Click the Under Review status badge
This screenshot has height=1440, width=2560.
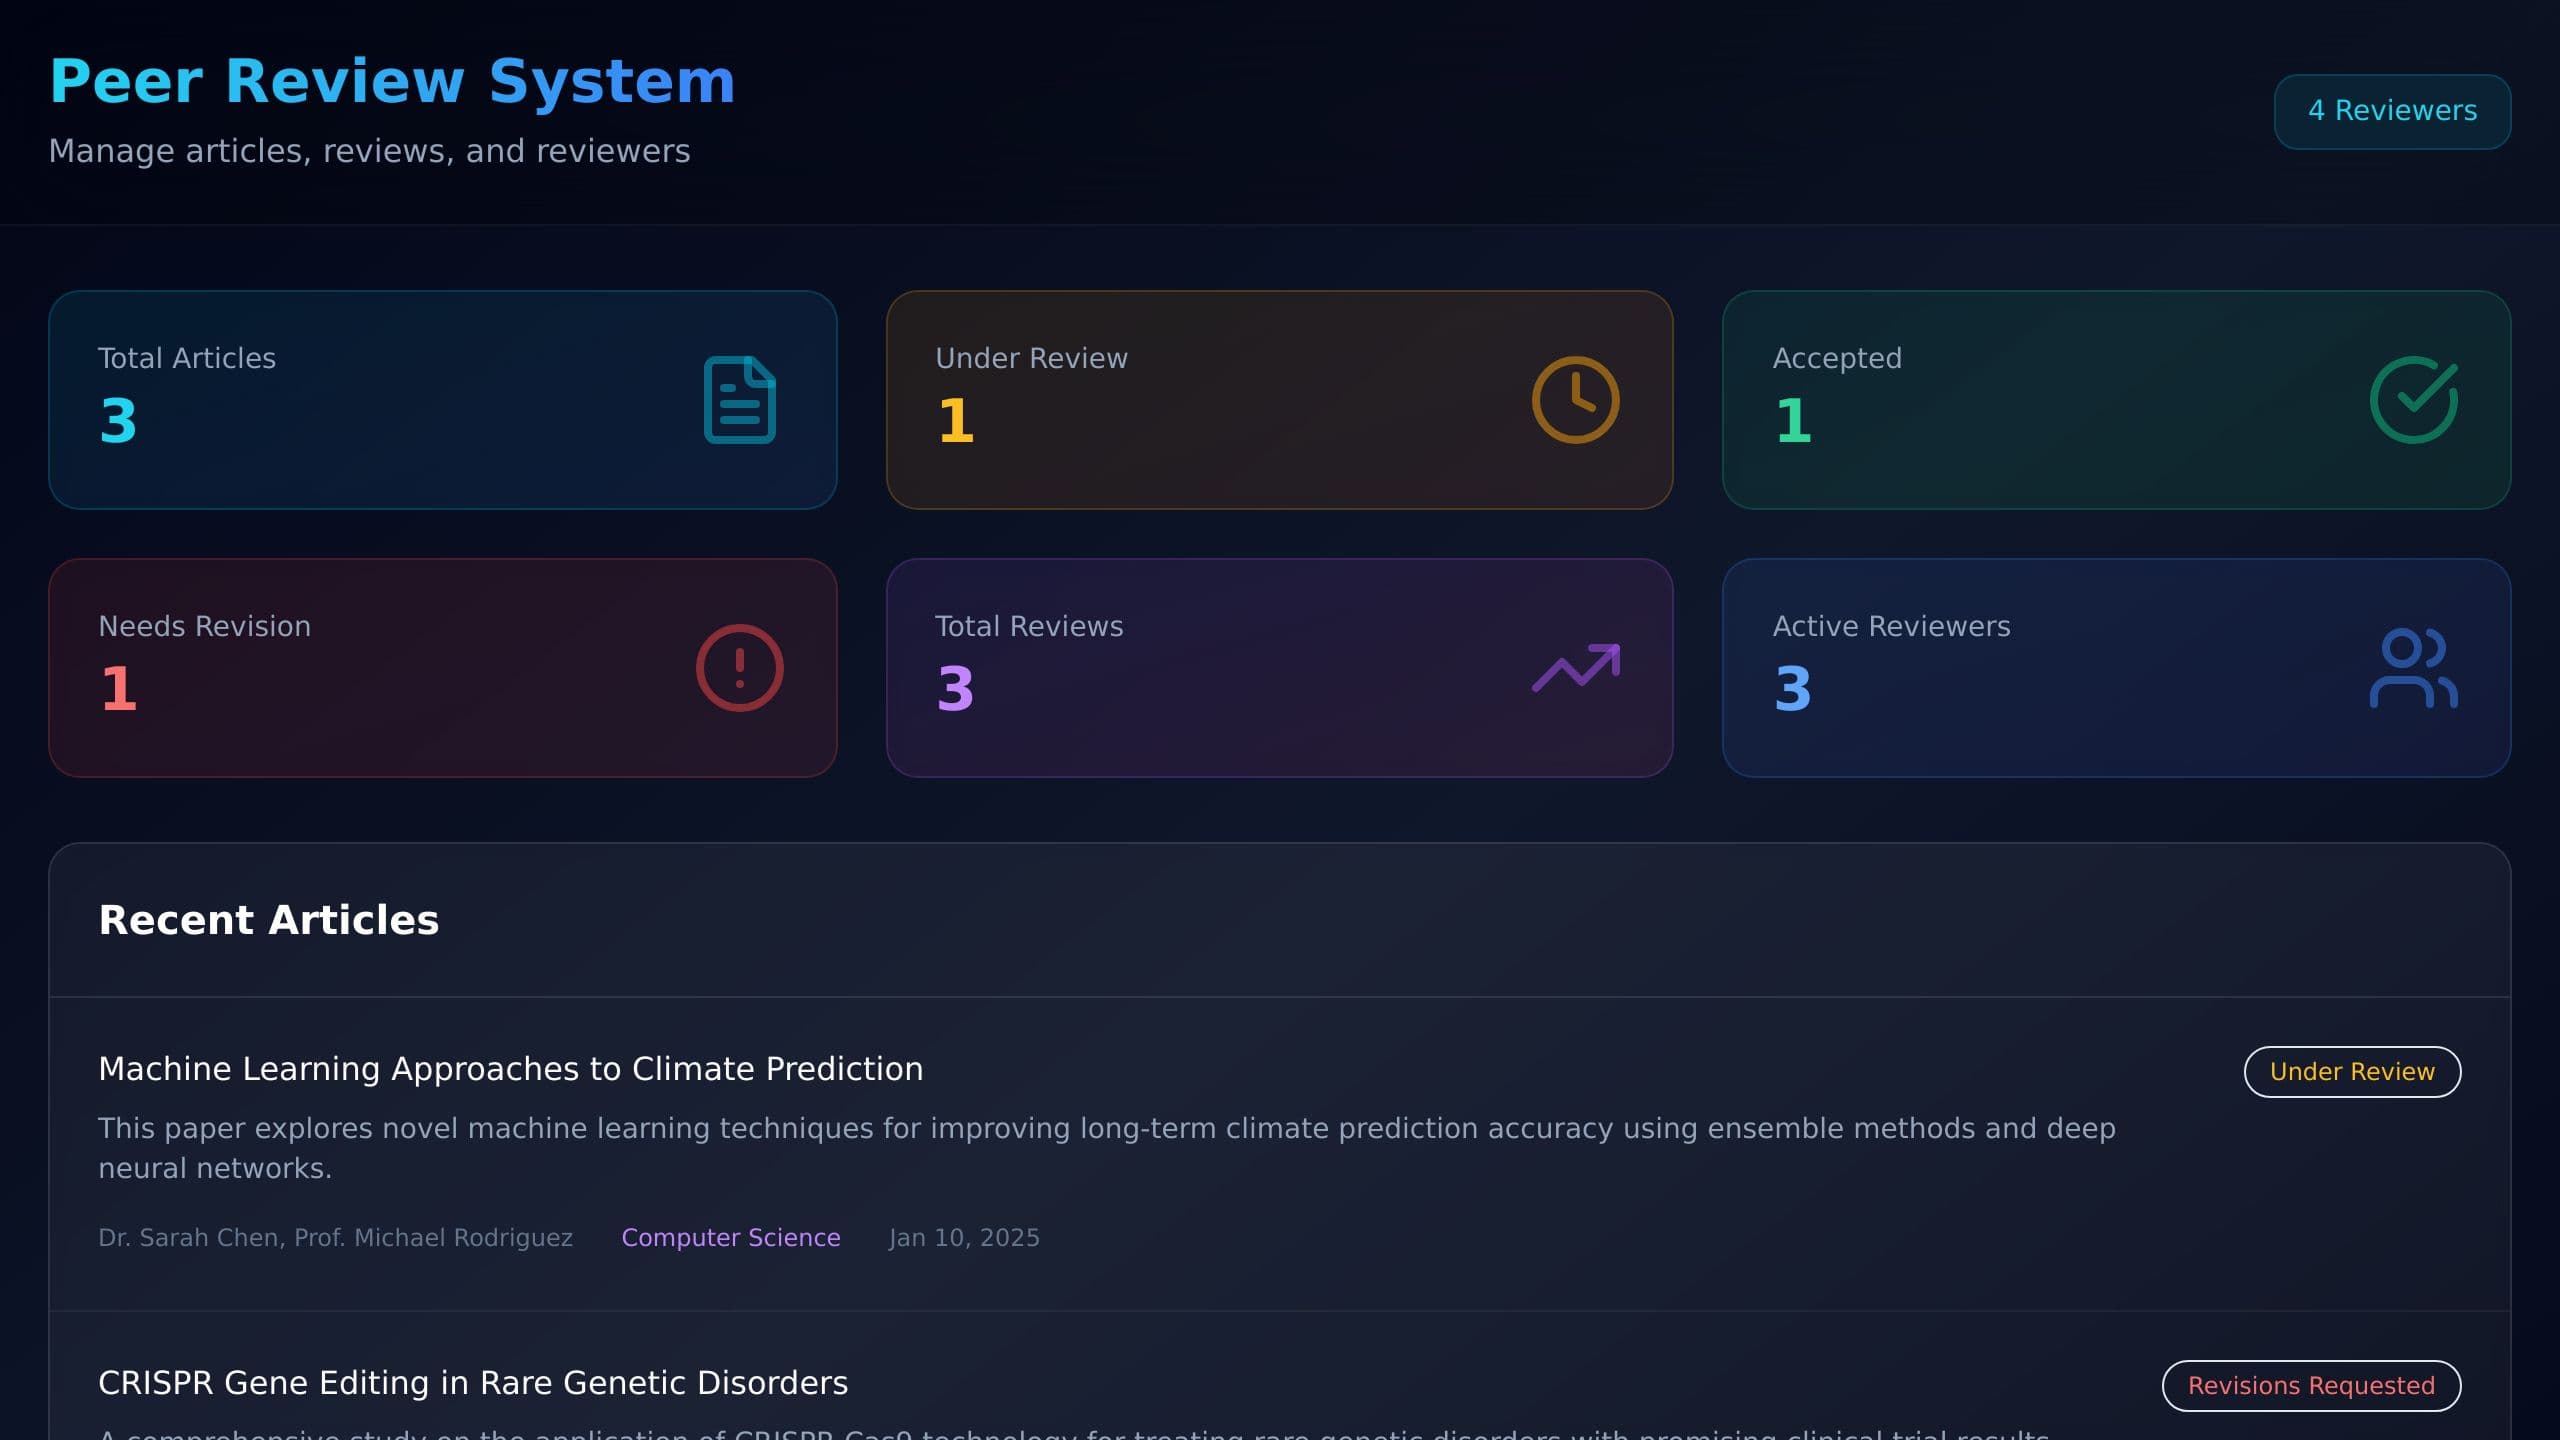[2352, 1072]
